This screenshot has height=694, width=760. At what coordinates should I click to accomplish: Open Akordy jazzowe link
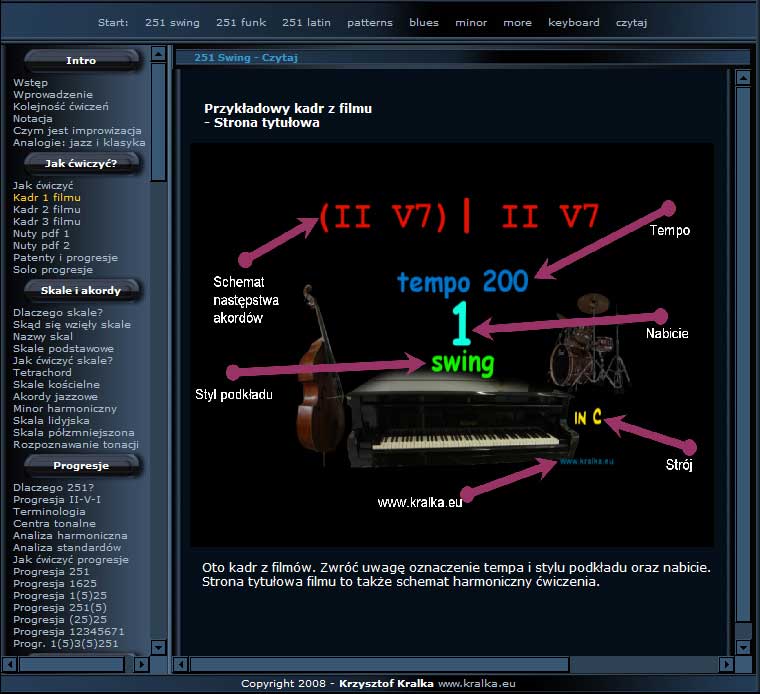coord(55,396)
